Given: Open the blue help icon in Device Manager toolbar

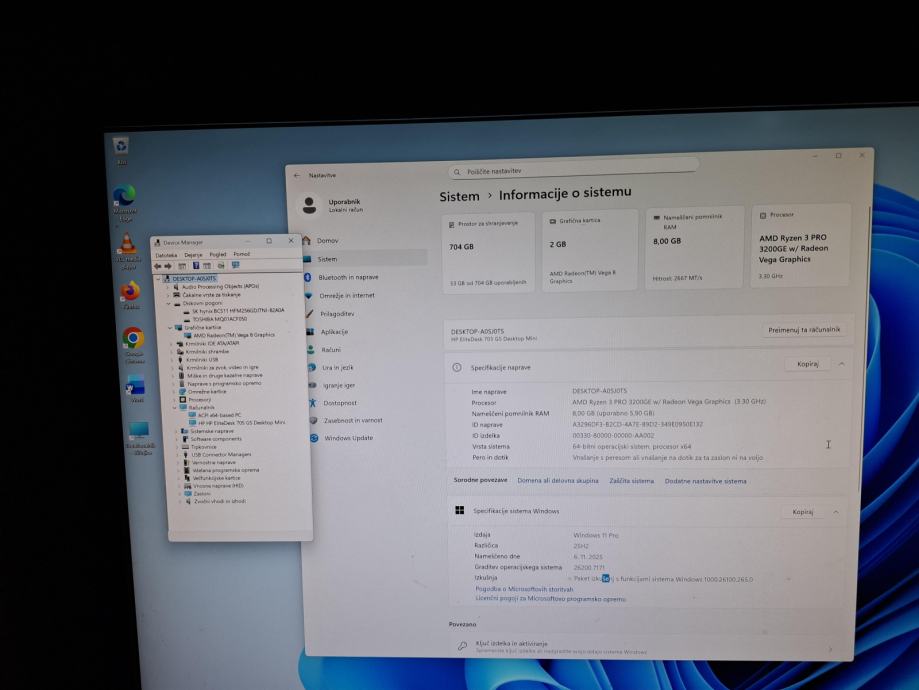Looking at the screenshot, I should (196, 266).
